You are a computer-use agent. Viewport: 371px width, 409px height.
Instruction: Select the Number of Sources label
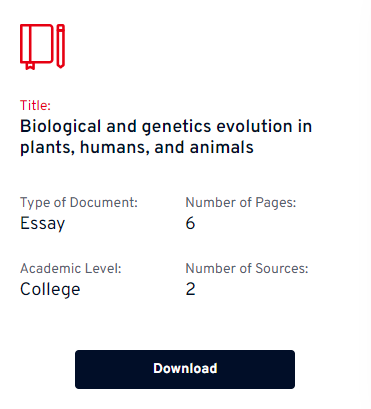247,268
